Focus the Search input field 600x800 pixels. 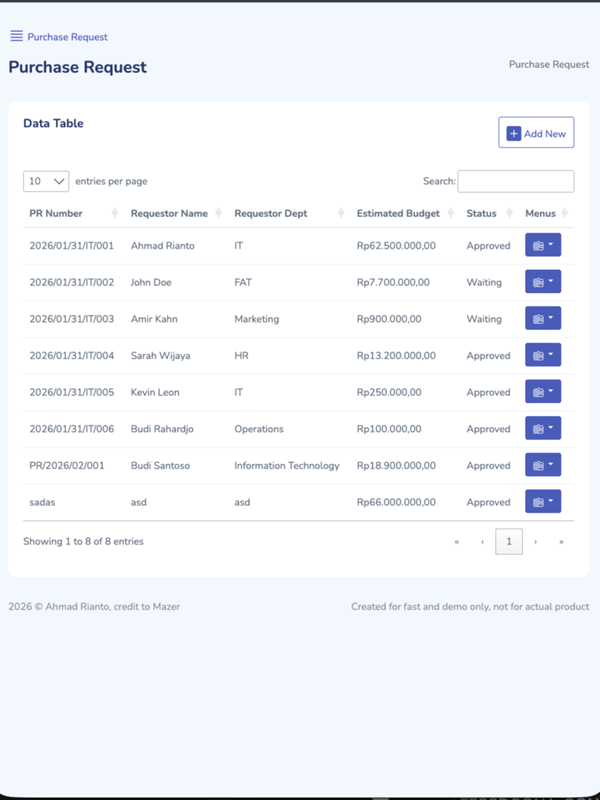(x=516, y=181)
